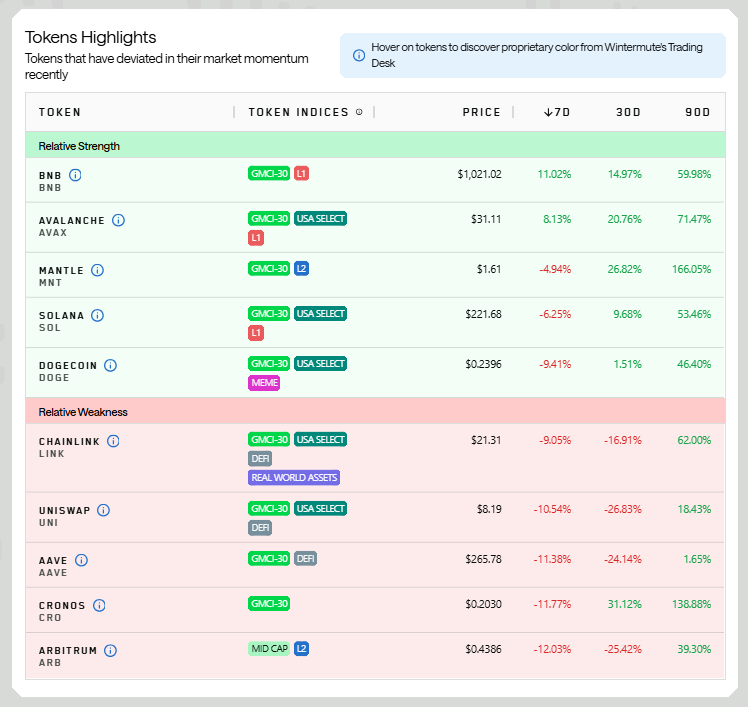Open the info icon beside Avalanche

[x=118, y=220]
